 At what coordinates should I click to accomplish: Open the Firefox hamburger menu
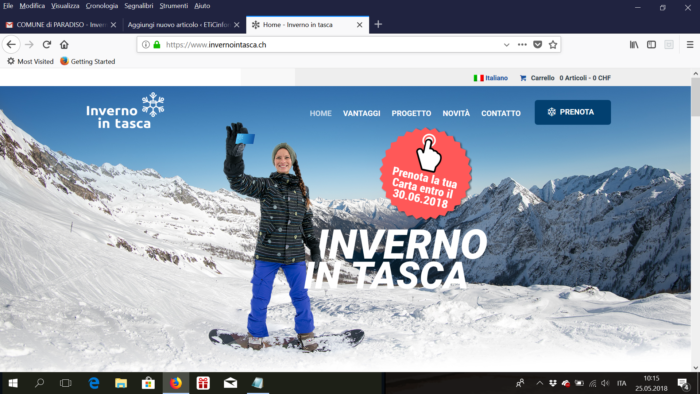690,45
